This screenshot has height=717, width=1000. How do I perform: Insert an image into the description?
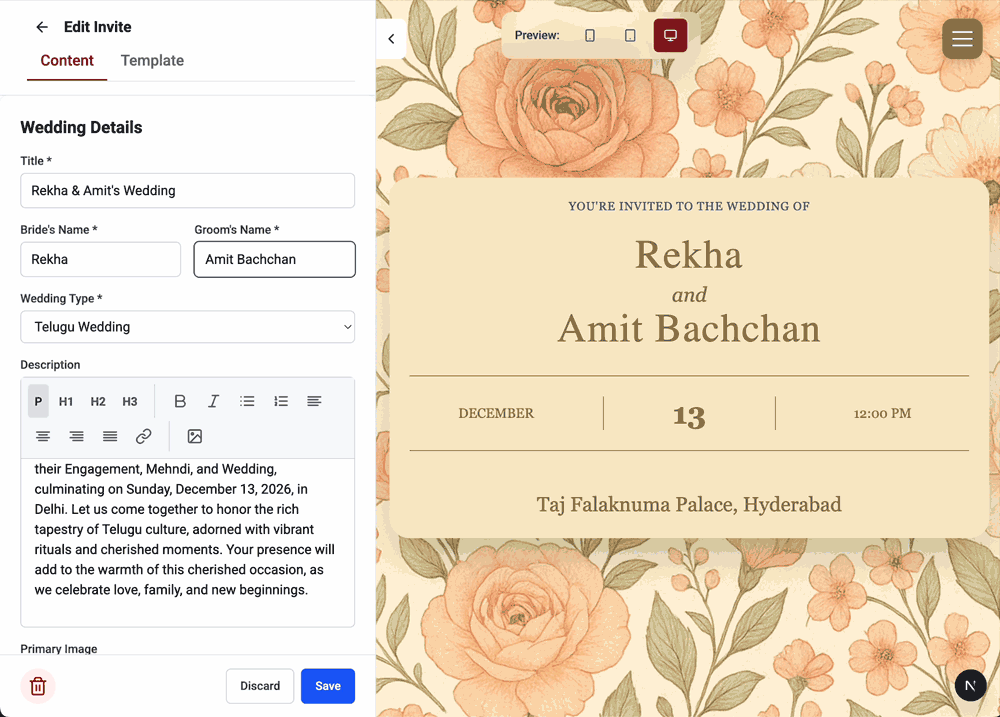194,436
